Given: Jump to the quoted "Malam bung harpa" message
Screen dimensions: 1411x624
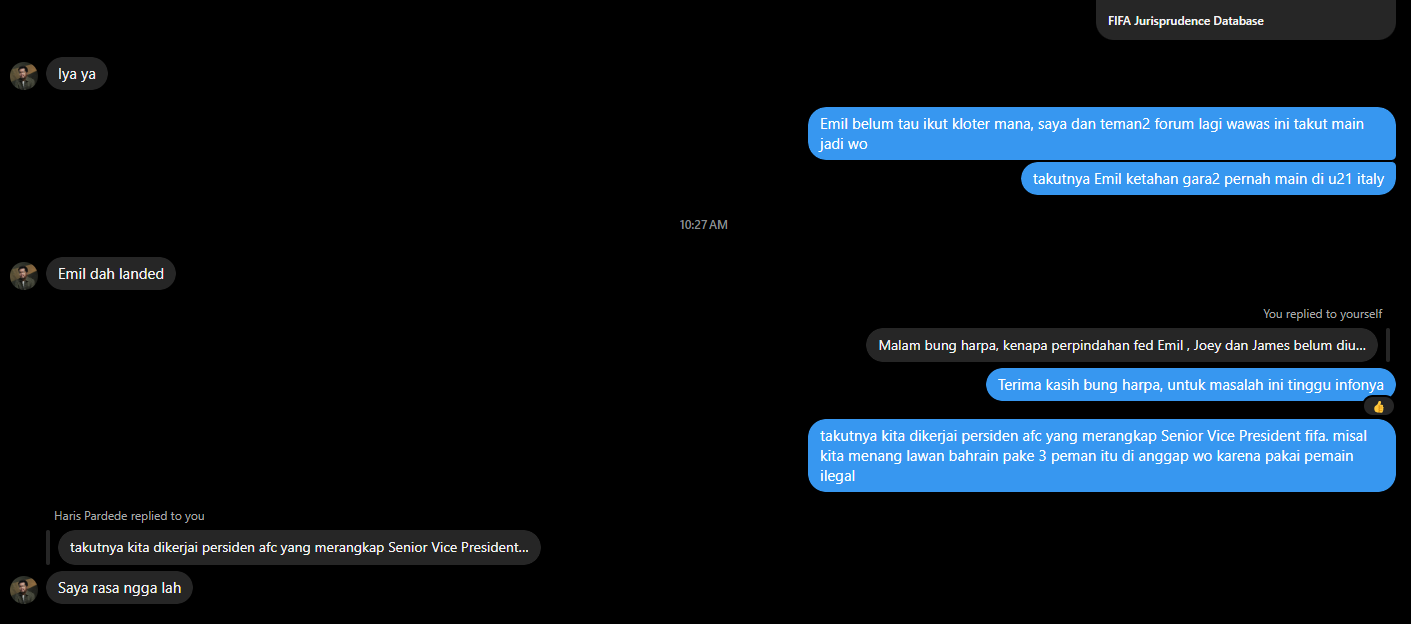Looking at the screenshot, I should pyautogui.click(x=1122, y=345).
